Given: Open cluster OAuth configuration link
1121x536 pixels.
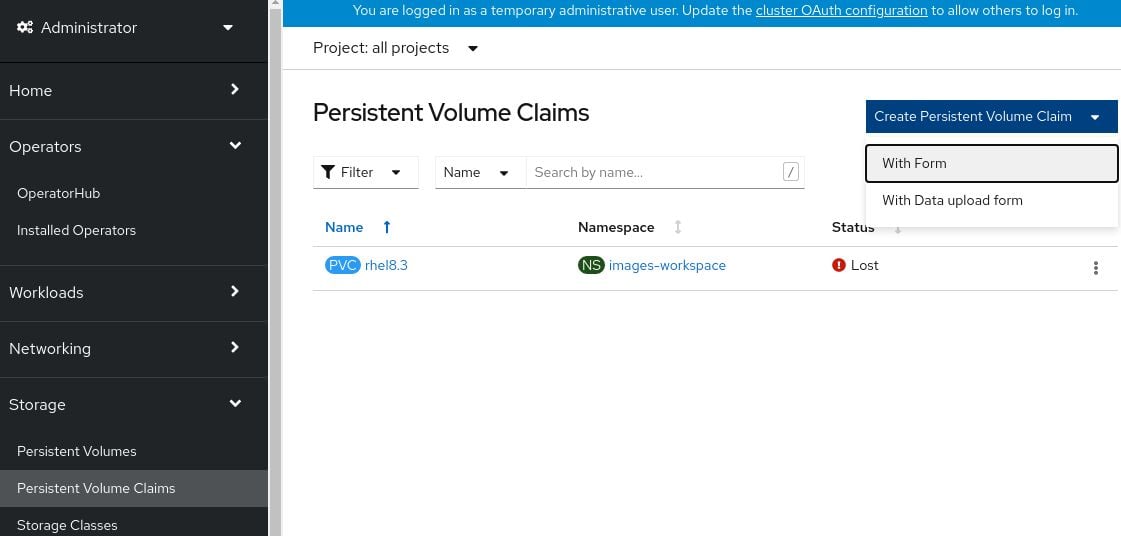Looking at the screenshot, I should [x=841, y=10].
